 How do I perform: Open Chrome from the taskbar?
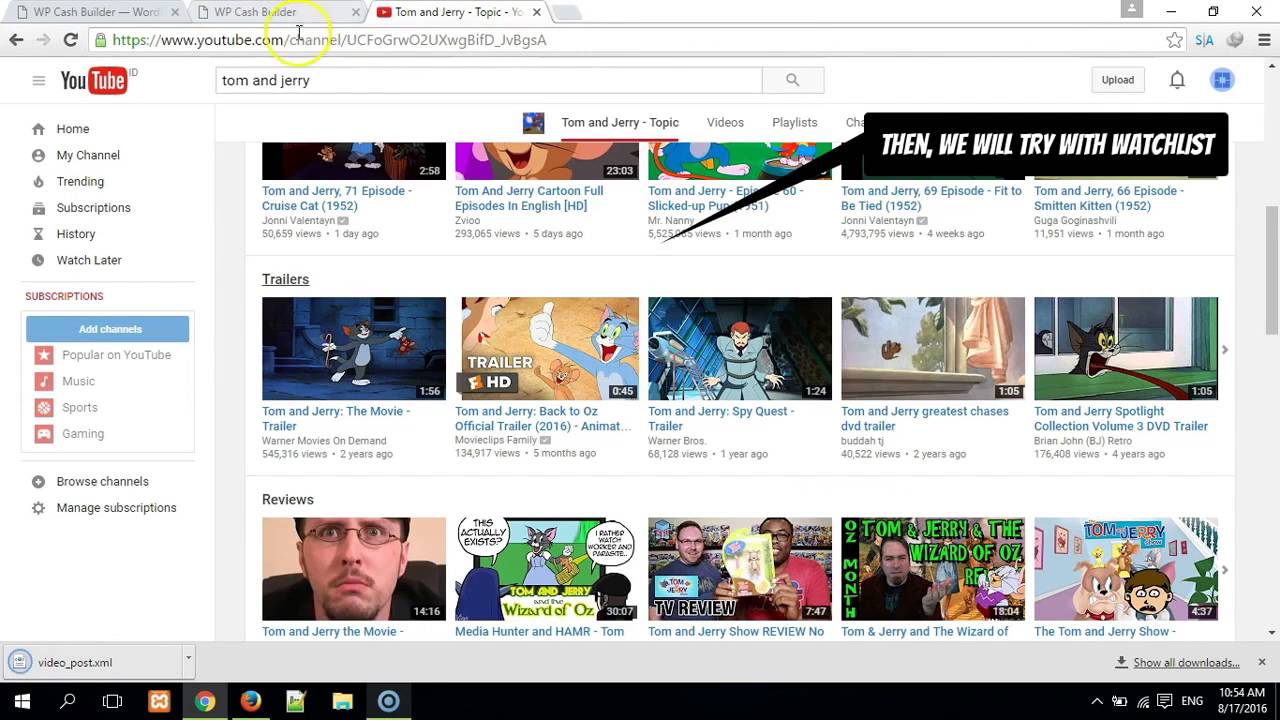click(x=205, y=701)
